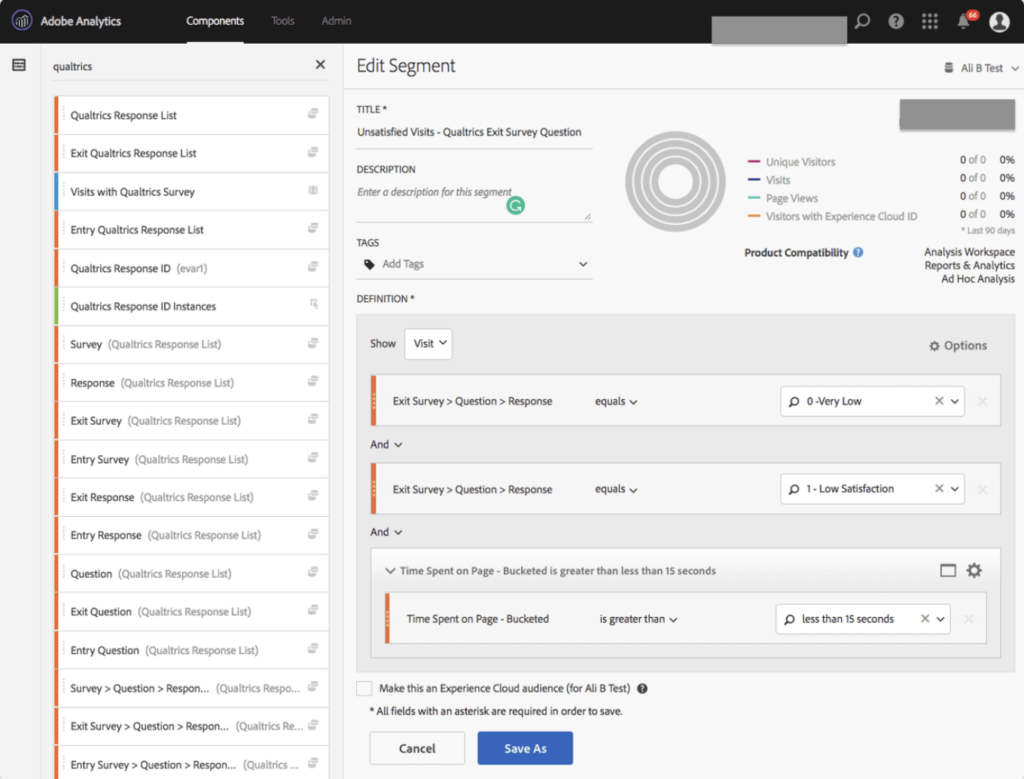Open the Tools menu

(283, 21)
